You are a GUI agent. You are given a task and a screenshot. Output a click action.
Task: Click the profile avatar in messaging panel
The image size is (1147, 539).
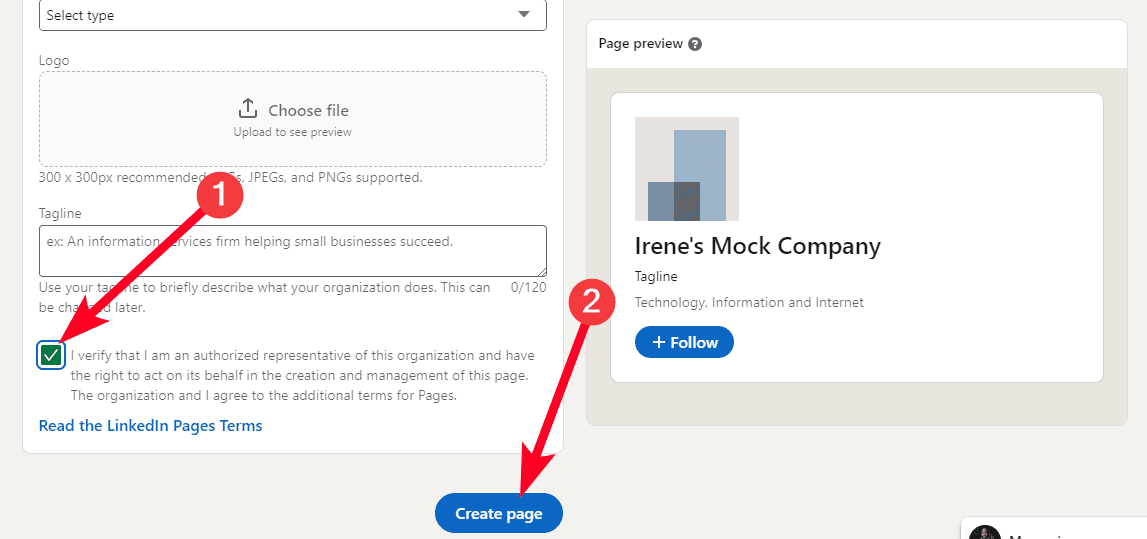click(984, 533)
